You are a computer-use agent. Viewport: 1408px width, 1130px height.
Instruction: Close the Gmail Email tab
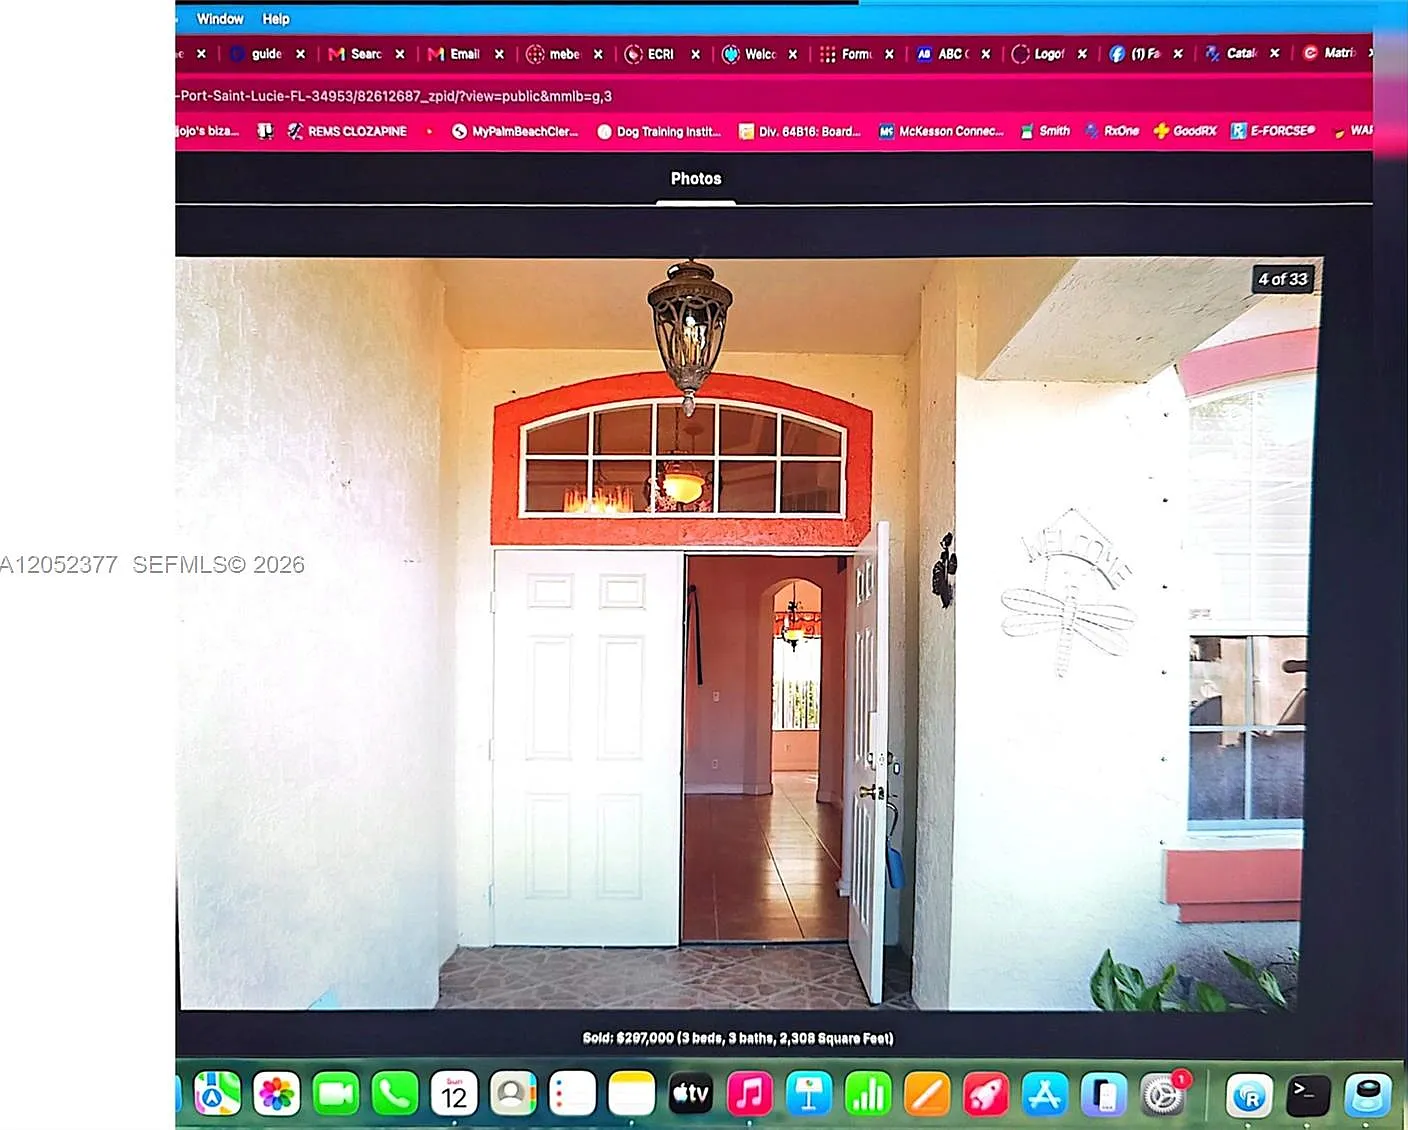point(499,54)
